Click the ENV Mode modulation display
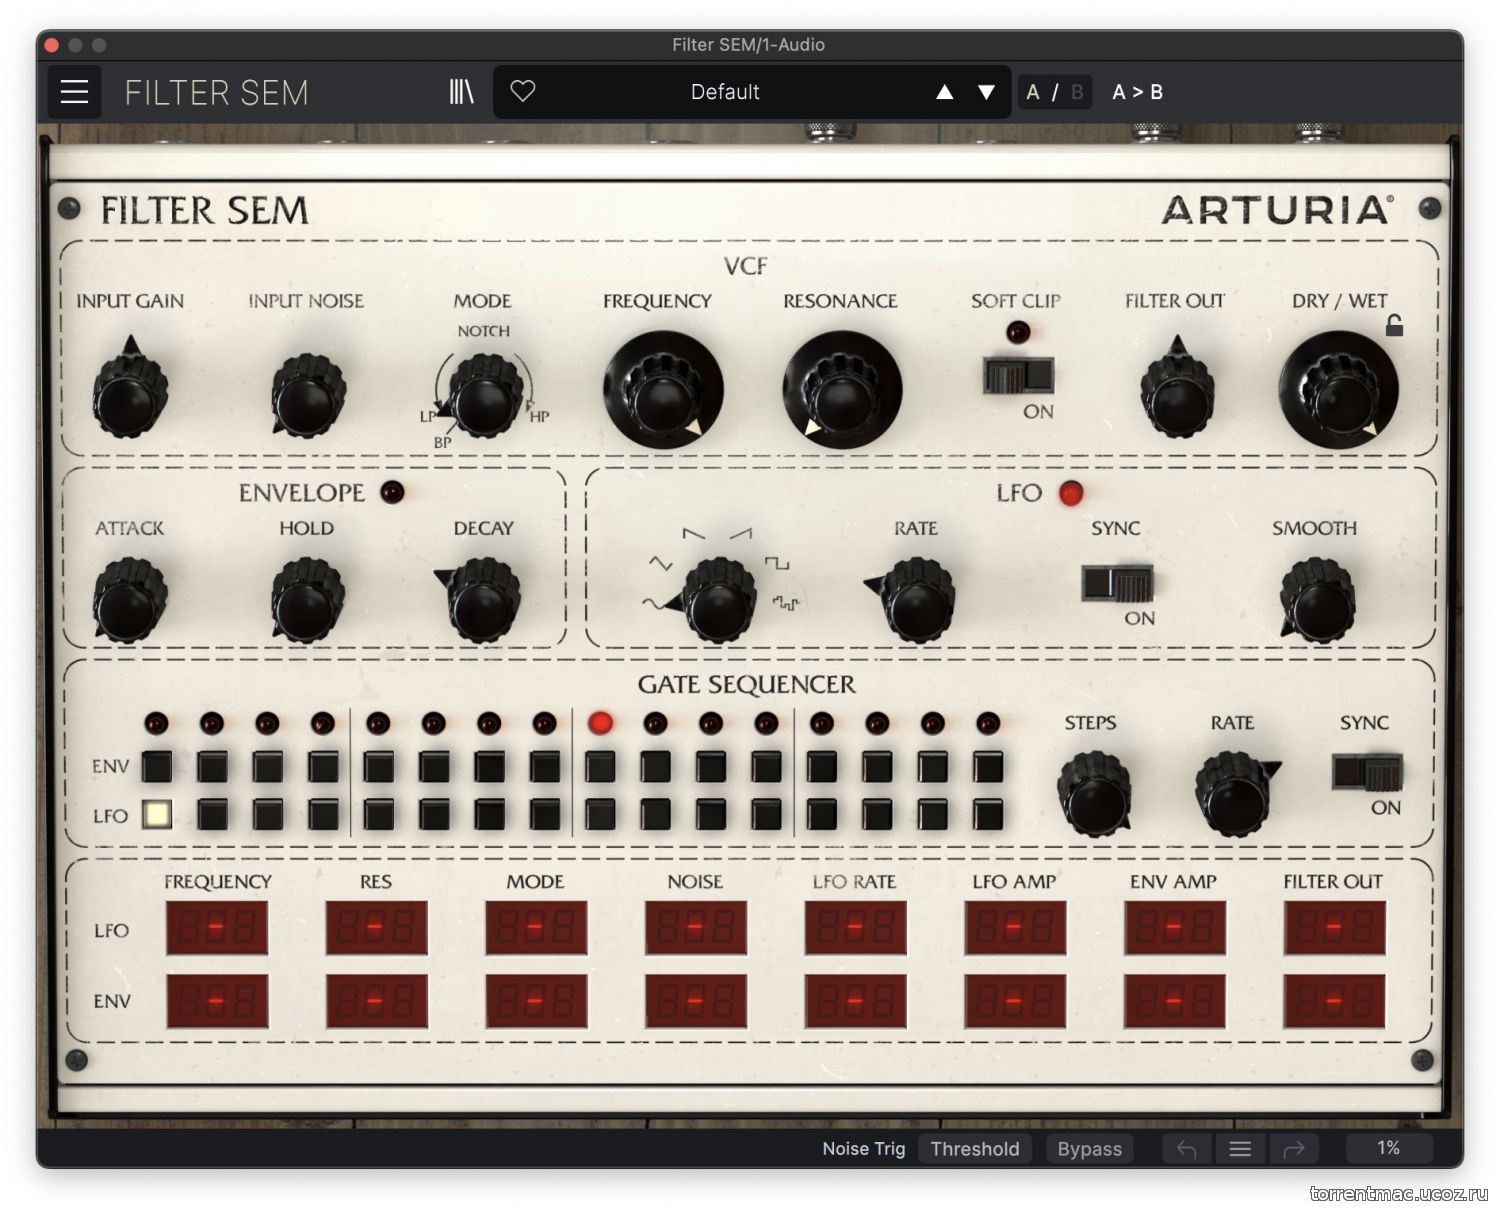1500x1211 pixels. coord(536,1001)
